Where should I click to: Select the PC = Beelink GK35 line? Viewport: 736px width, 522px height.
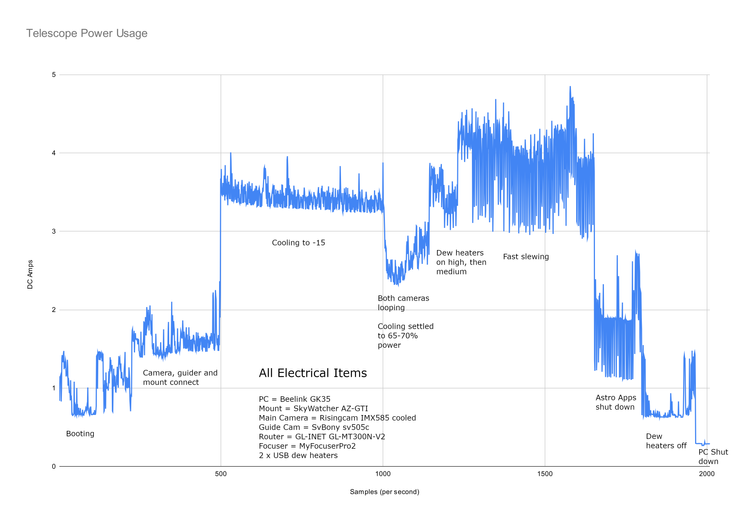pos(297,399)
